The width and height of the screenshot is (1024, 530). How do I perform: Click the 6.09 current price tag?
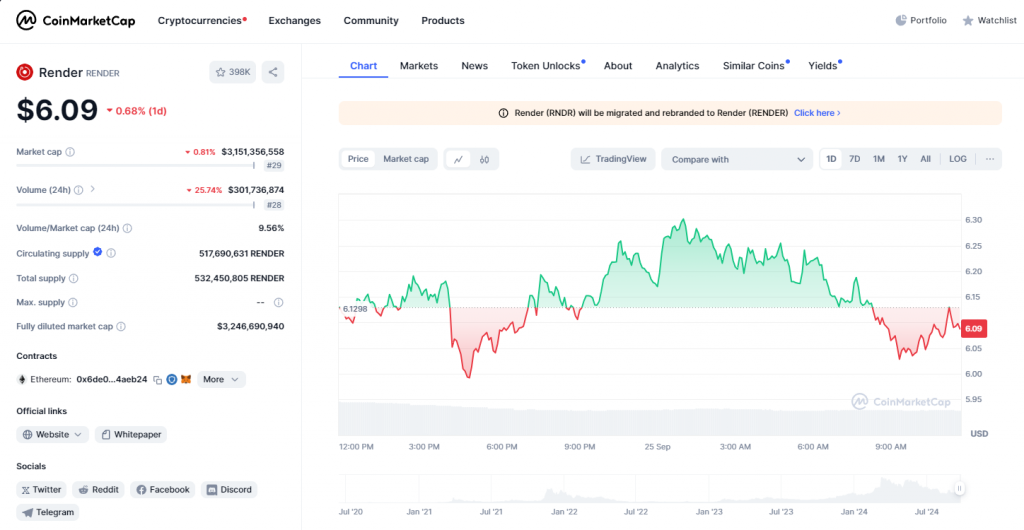pyautogui.click(x=974, y=329)
